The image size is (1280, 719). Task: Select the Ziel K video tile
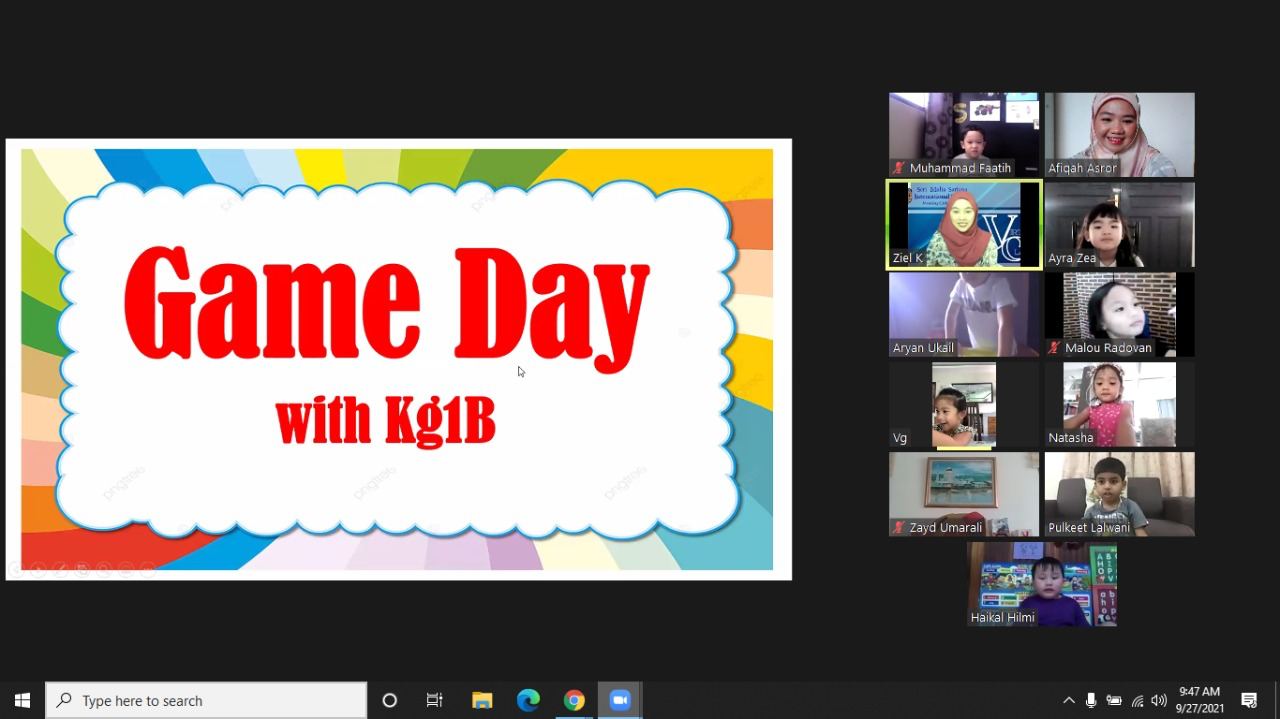click(x=964, y=225)
